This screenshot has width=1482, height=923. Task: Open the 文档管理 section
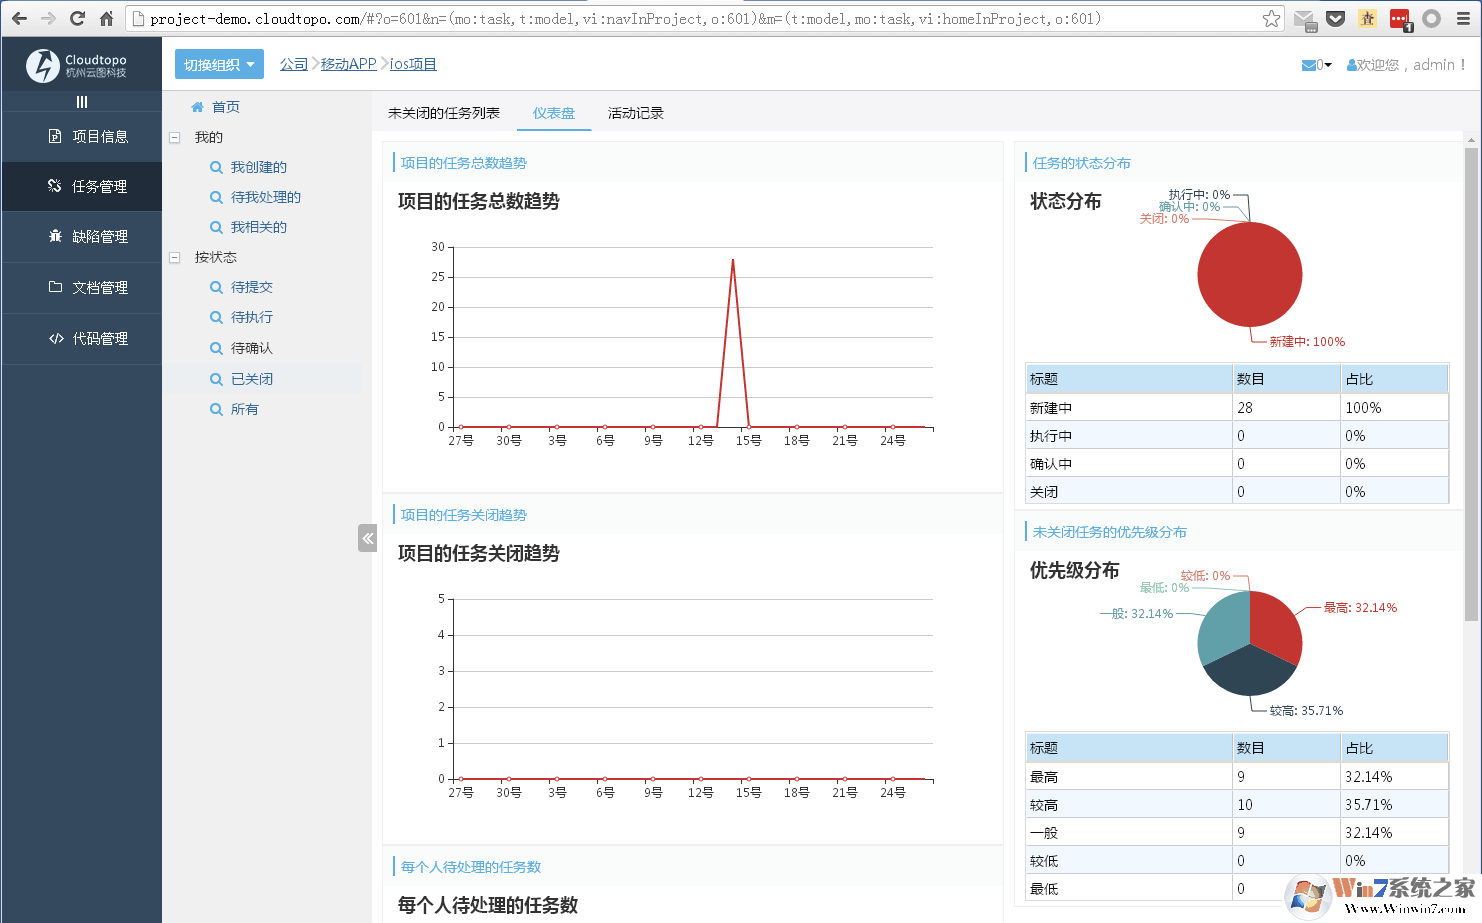80,287
